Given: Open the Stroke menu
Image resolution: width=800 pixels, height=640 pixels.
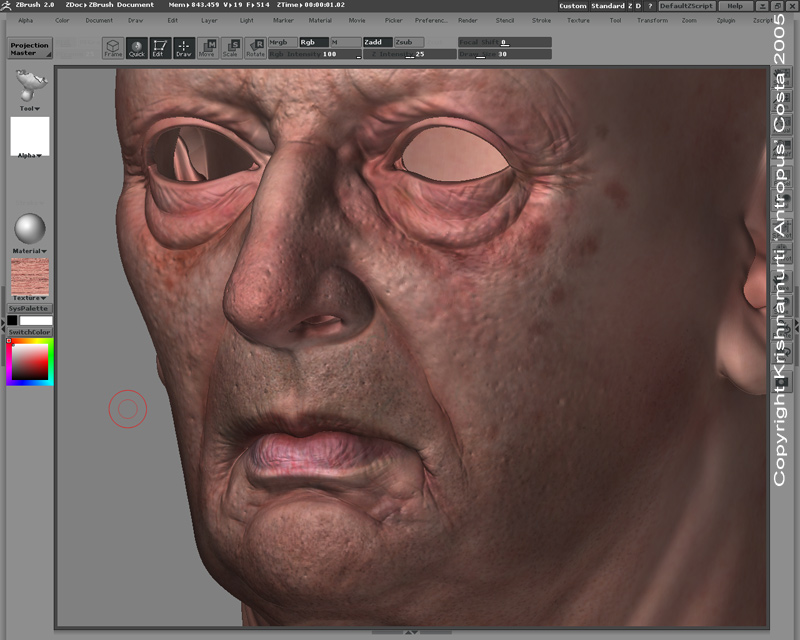Looking at the screenshot, I should (x=541, y=20).
